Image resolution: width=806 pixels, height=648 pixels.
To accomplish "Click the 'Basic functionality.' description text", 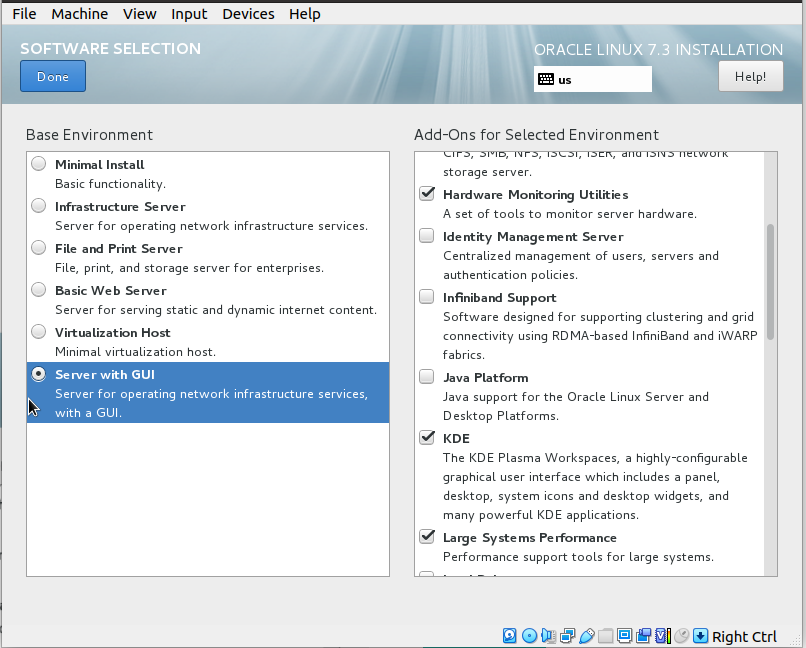I will (111, 183).
